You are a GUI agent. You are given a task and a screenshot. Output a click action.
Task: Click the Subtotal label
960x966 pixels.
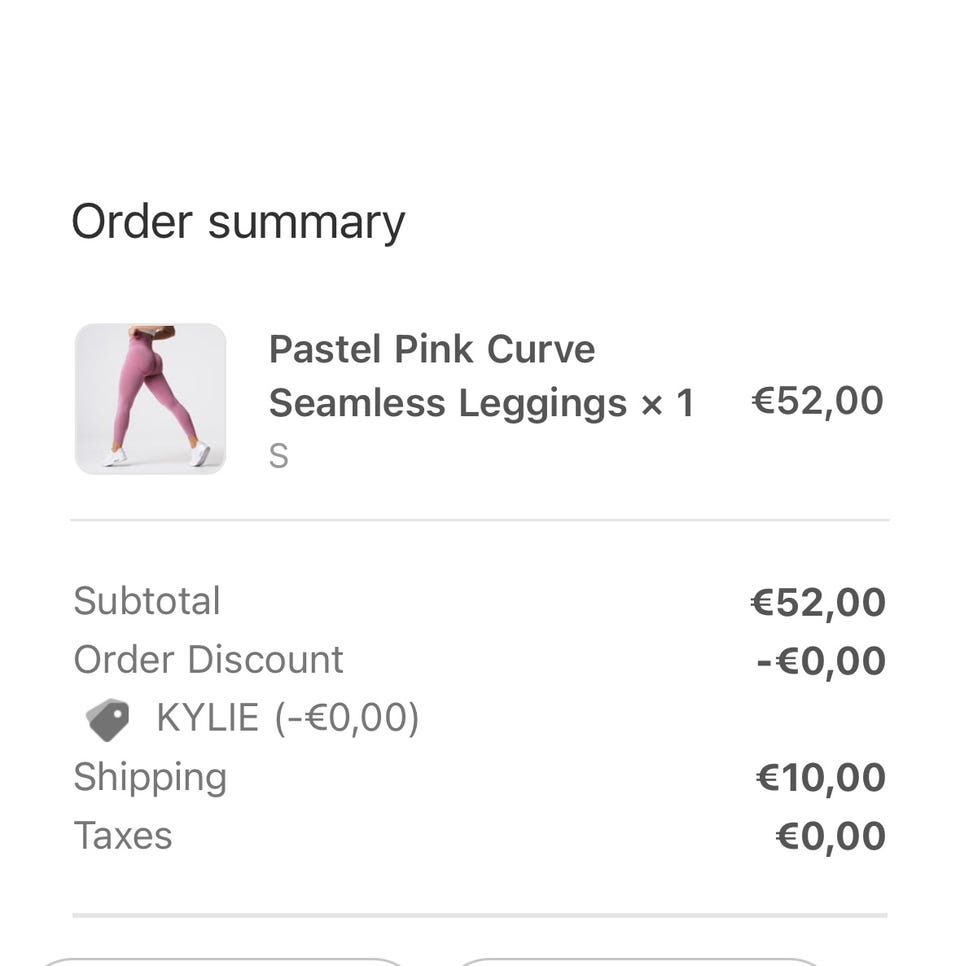[x=147, y=601]
